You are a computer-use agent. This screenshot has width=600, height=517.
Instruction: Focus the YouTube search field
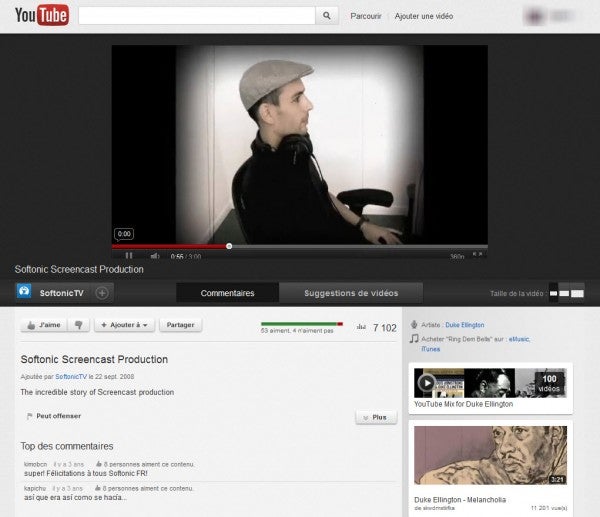[x=197, y=16]
